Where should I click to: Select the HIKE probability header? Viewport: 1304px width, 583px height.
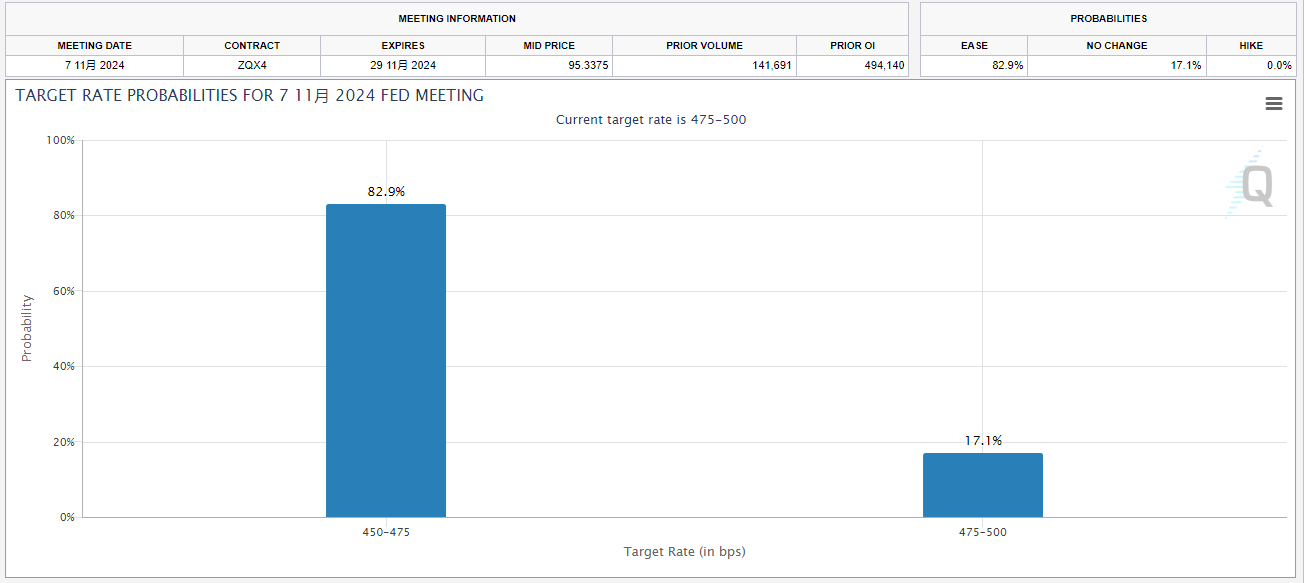point(1250,46)
